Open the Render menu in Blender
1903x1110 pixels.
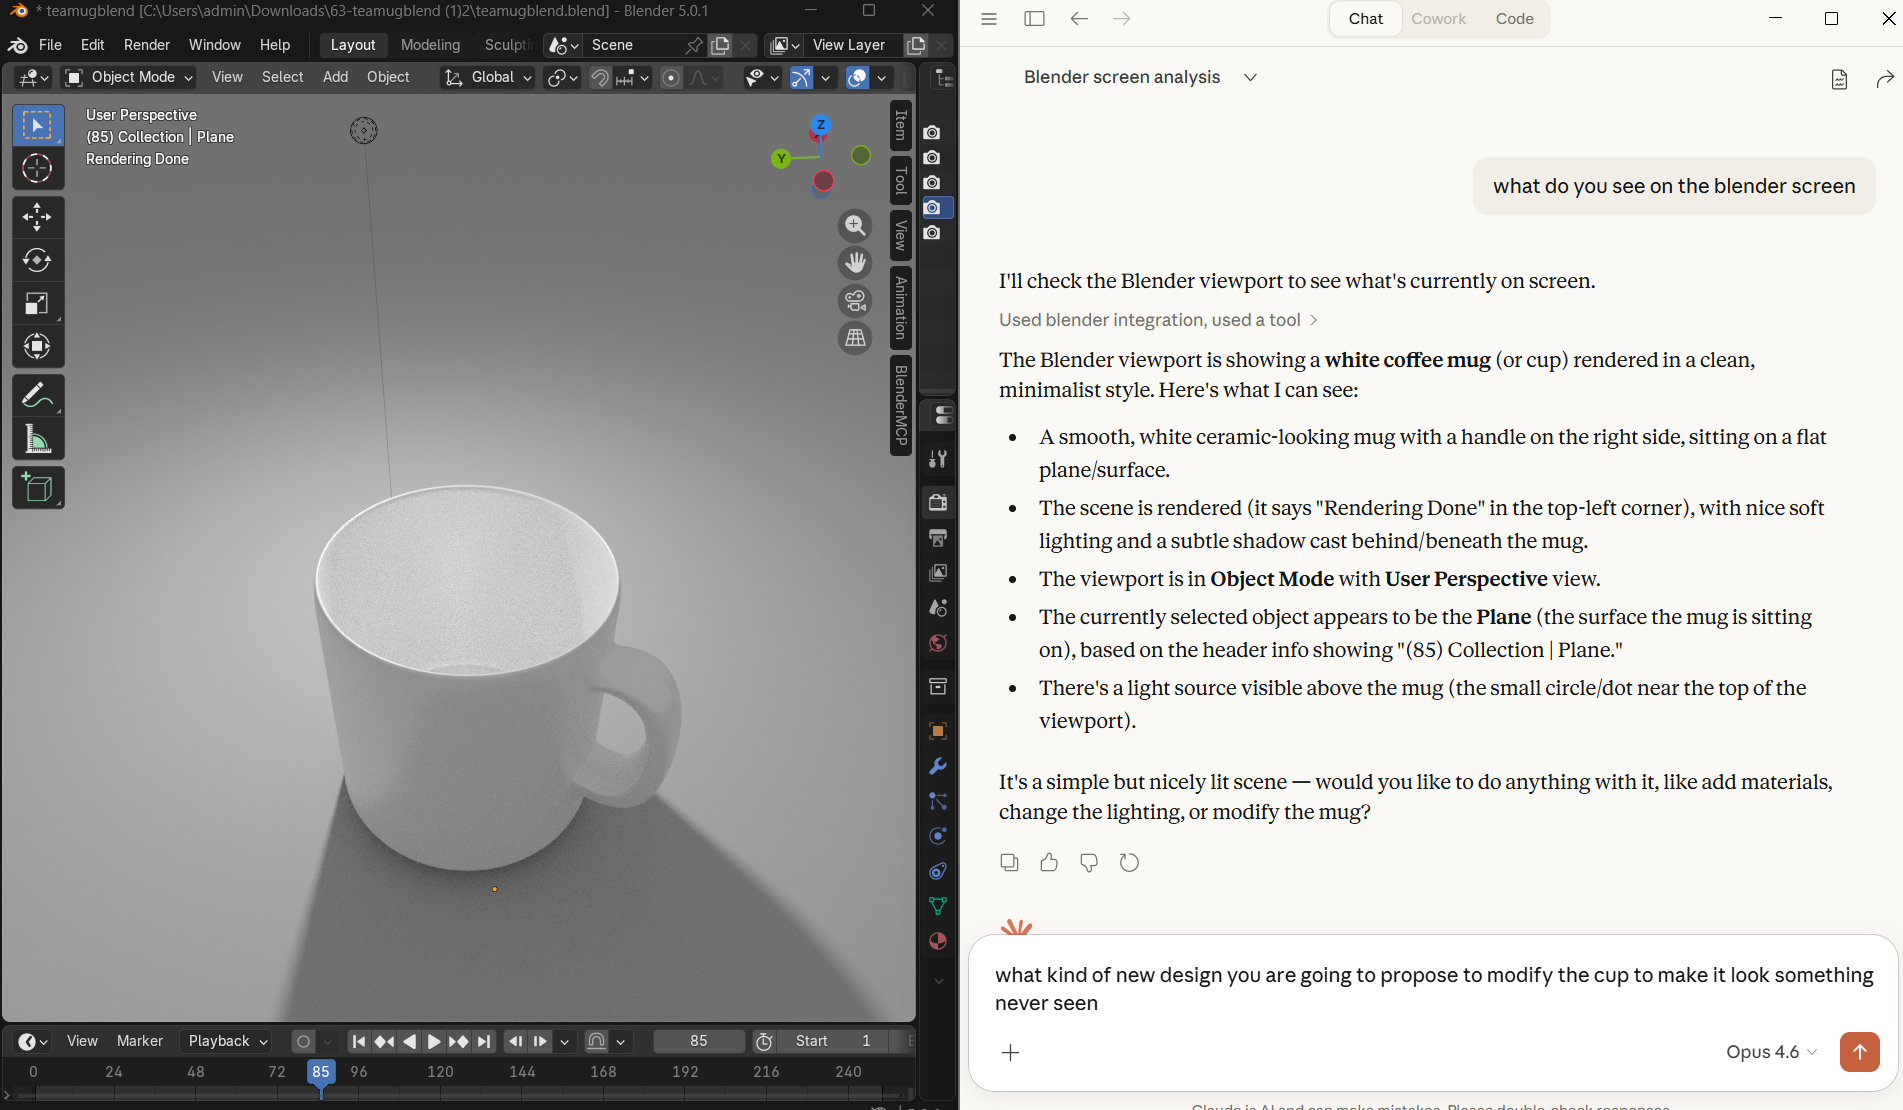pyautogui.click(x=146, y=45)
